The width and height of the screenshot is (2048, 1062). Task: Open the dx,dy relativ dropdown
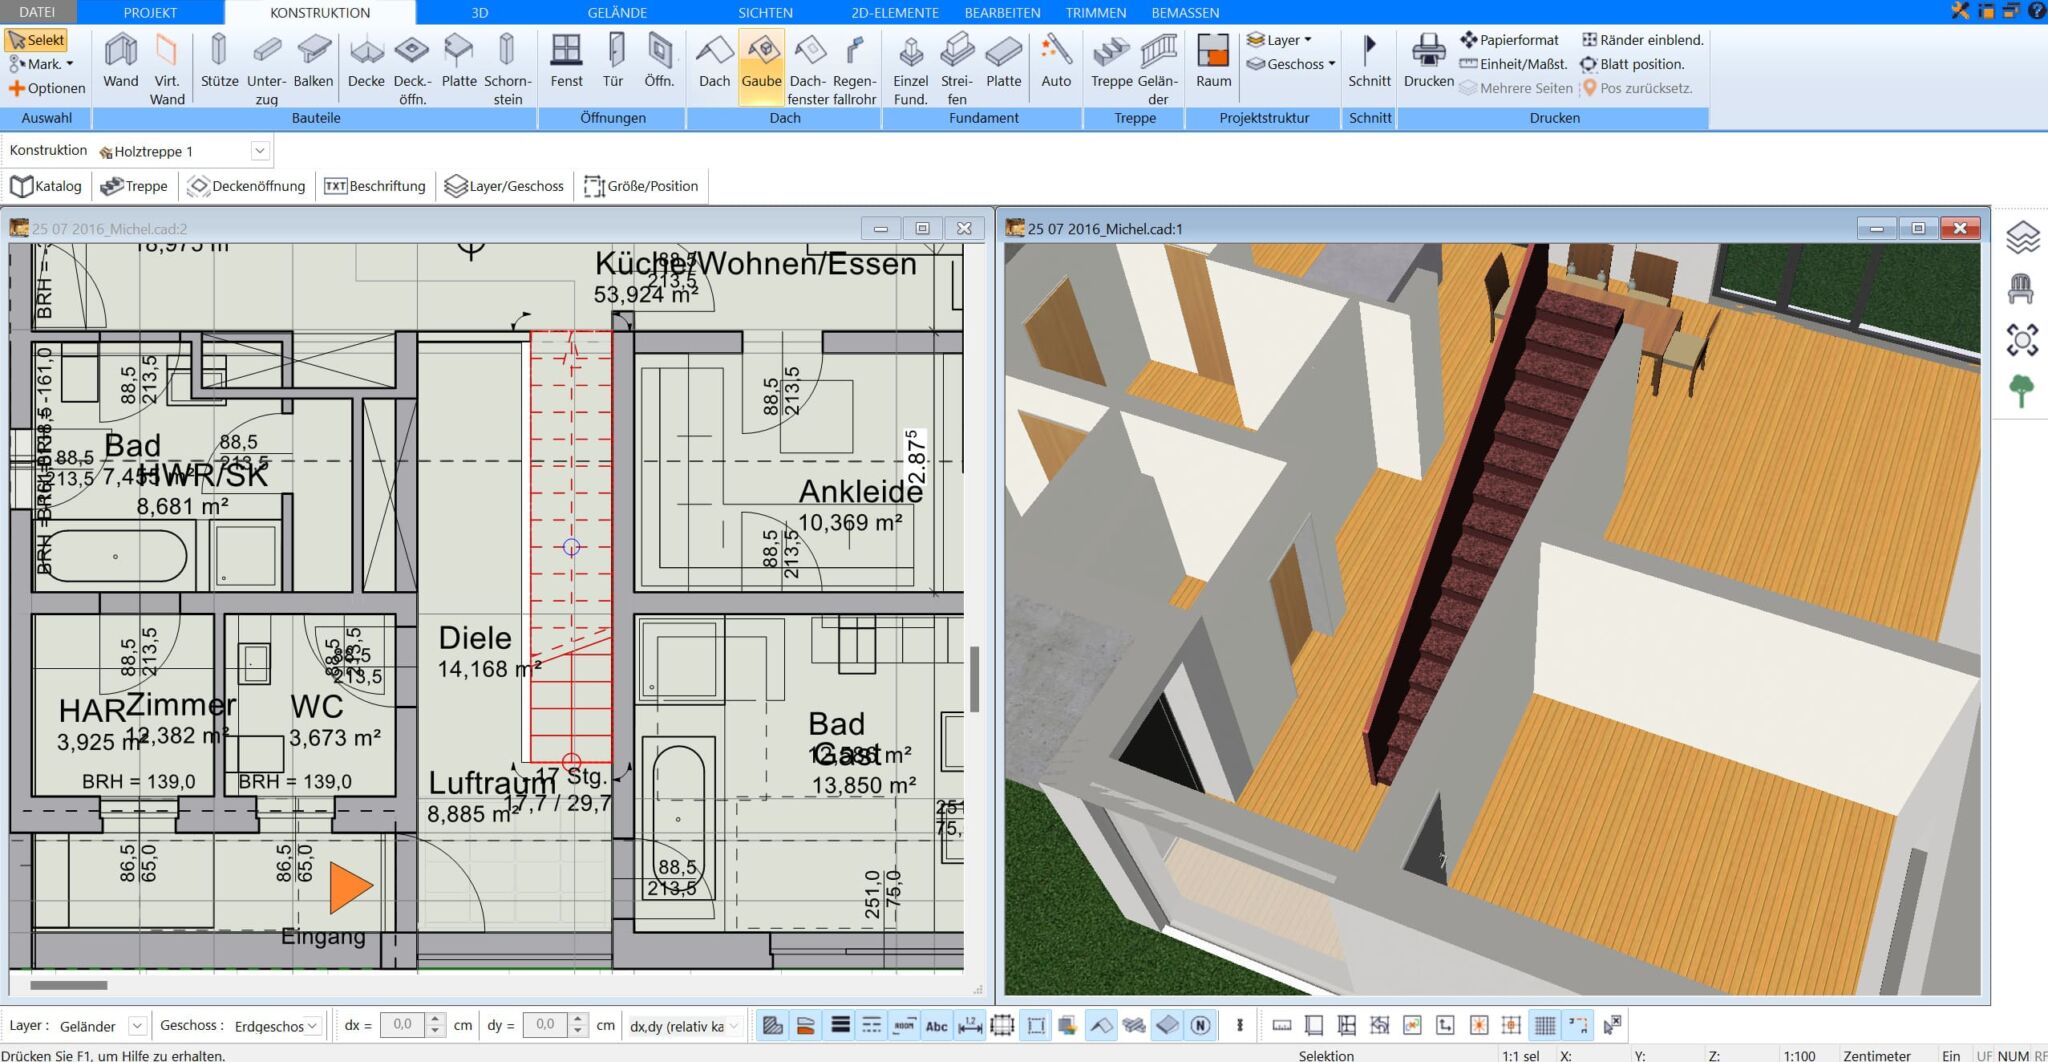pos(734,1026)
